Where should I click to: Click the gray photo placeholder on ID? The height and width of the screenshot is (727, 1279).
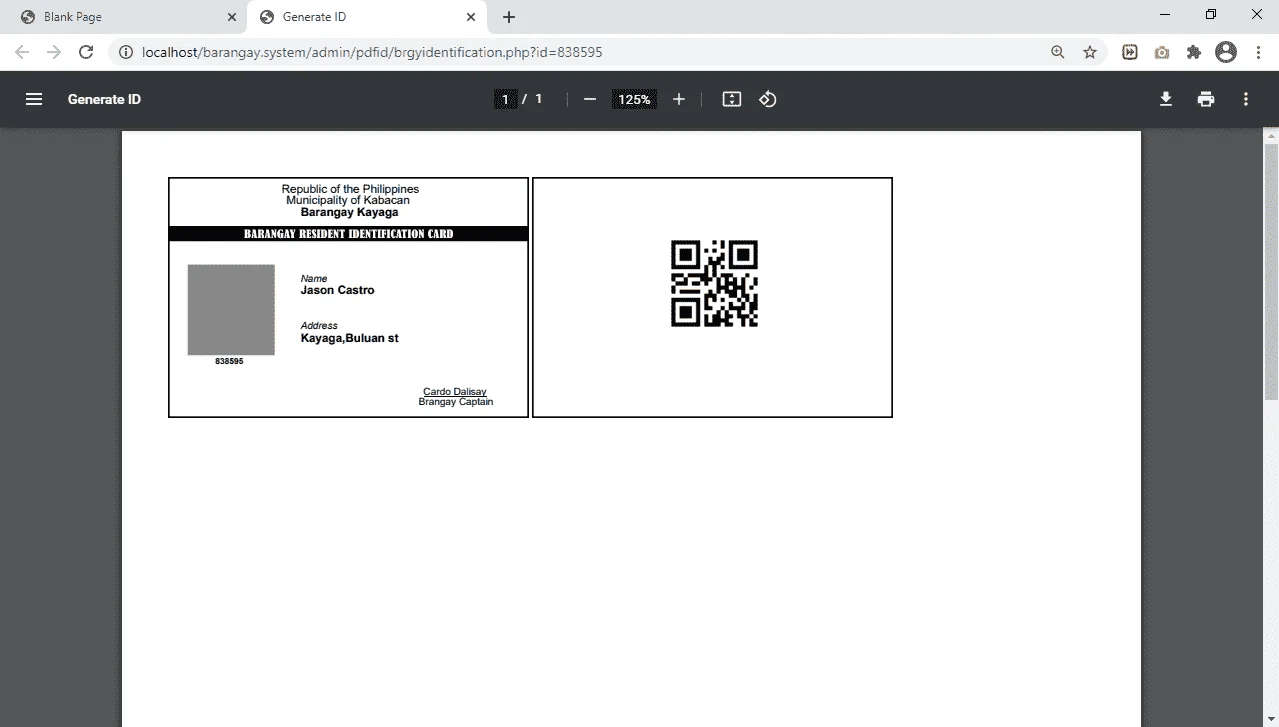(231, 310)
